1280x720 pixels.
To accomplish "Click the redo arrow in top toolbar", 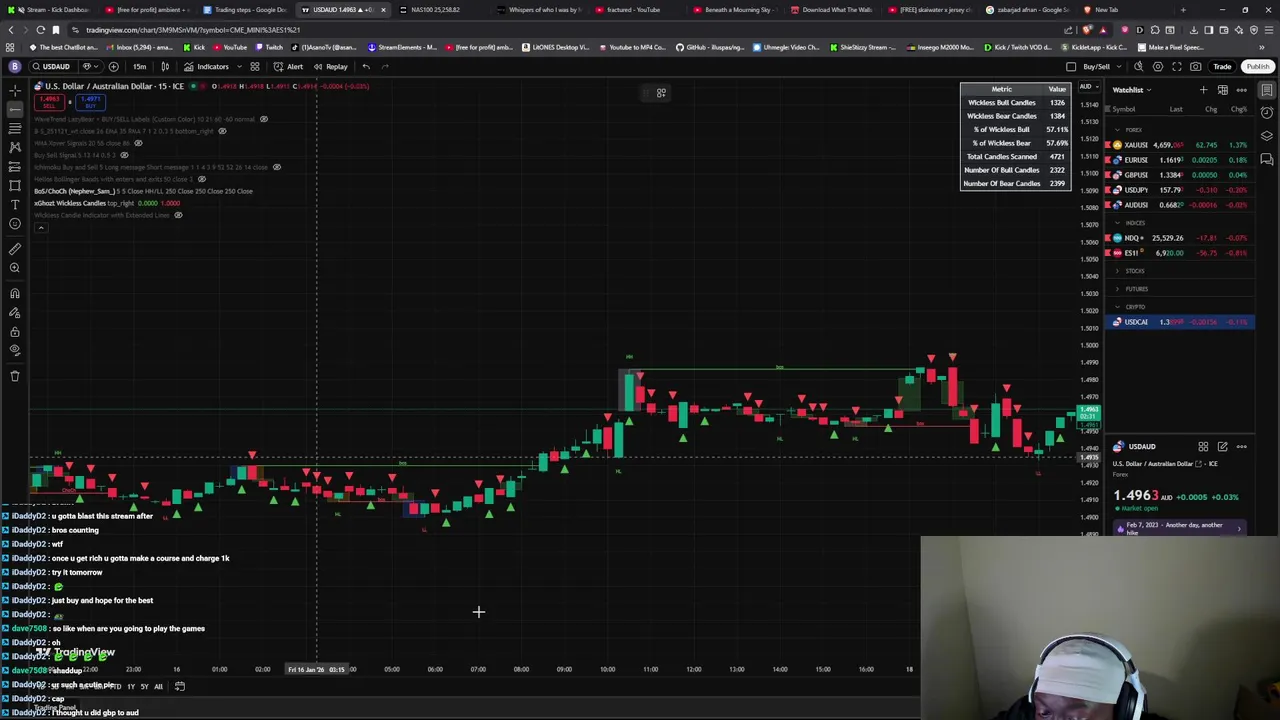I will pos(385,67).
